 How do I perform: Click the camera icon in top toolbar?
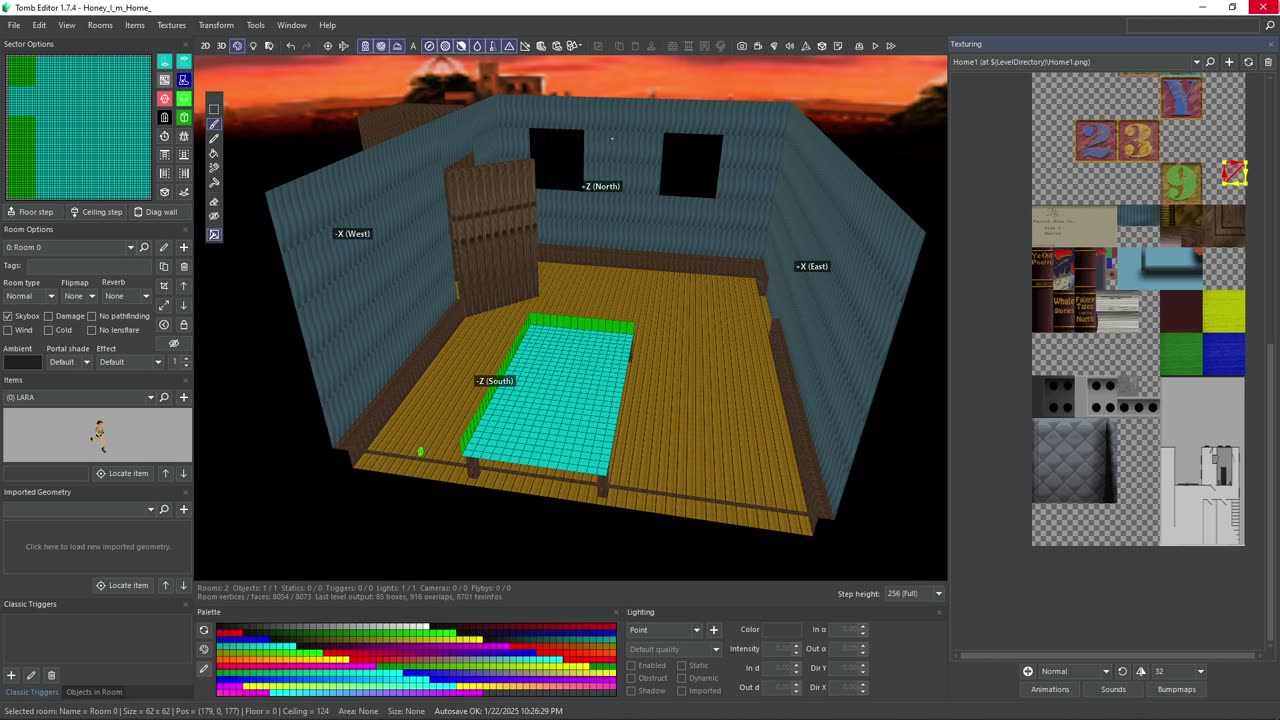(741, 46)
